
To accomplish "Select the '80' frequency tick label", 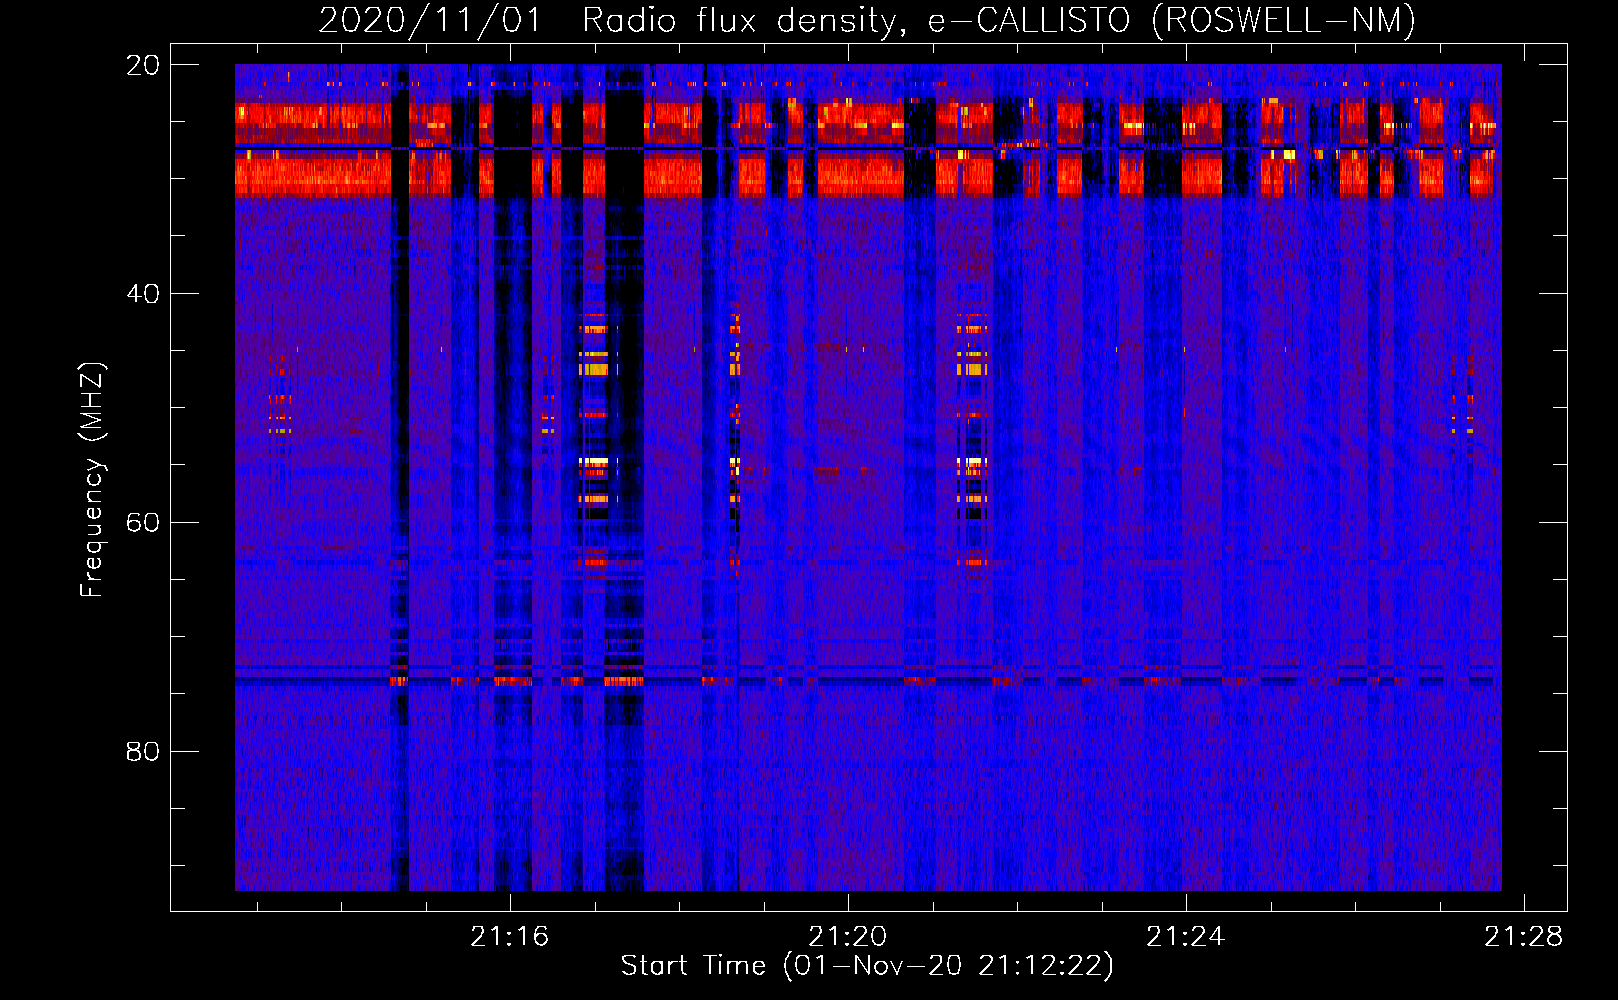I will pyautogui.click(x=143, y=752).
